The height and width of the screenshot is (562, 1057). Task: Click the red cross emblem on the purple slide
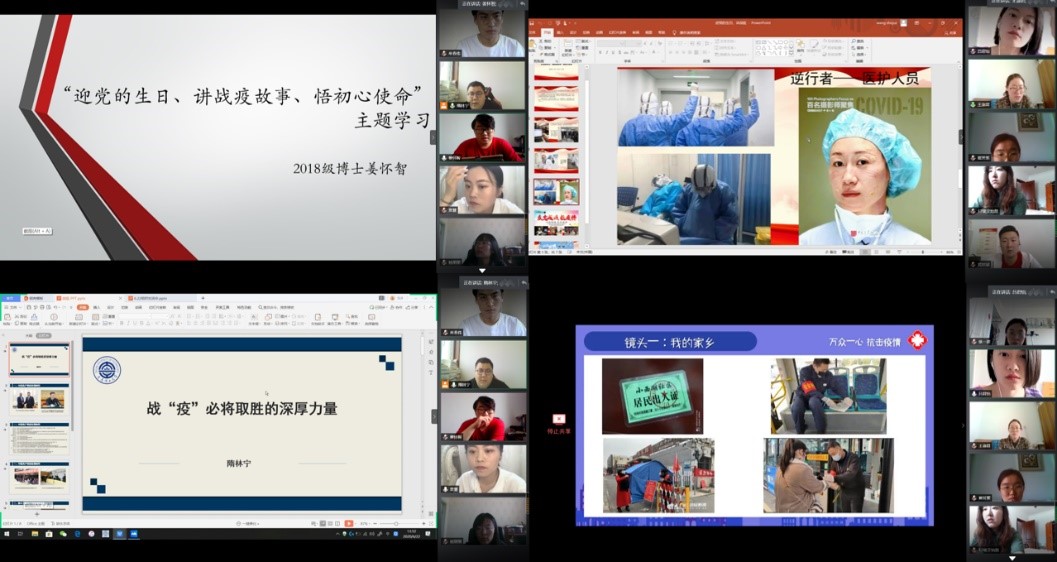point(916,340)
